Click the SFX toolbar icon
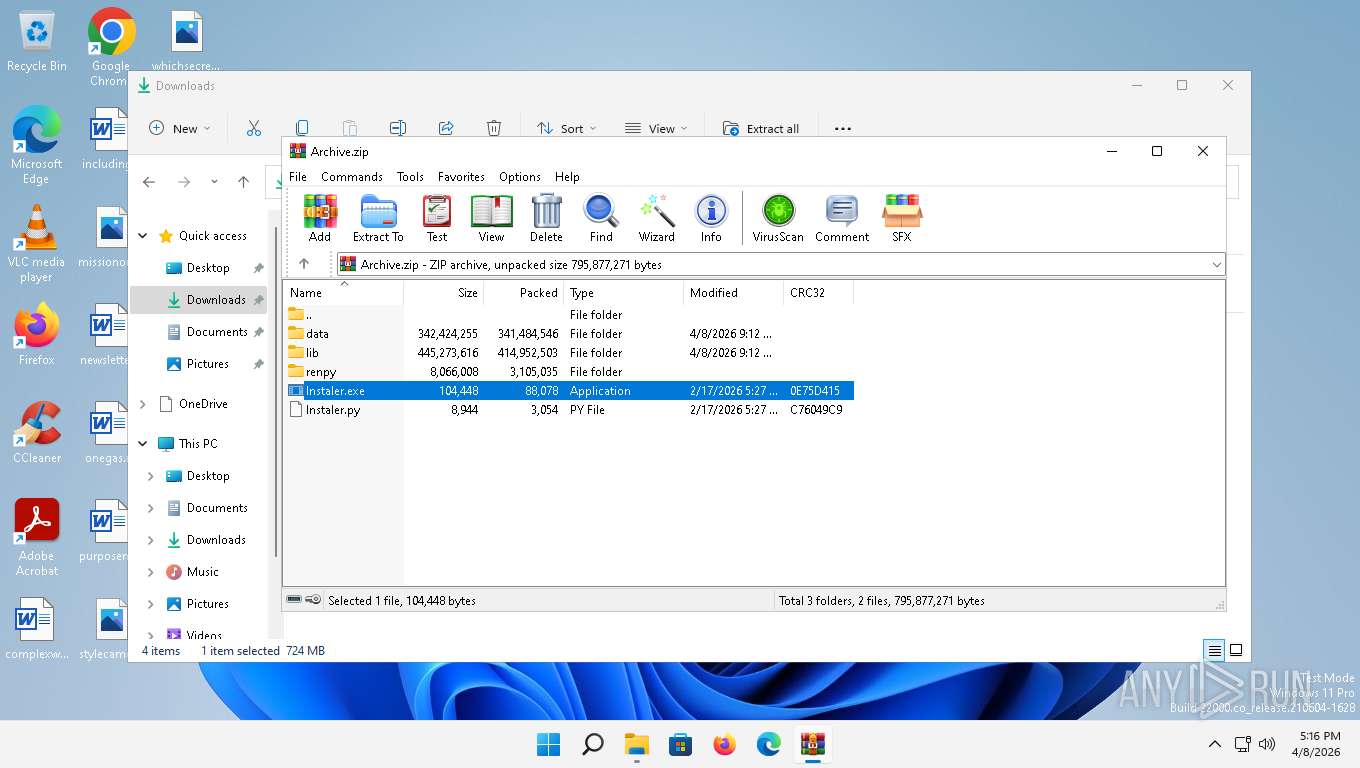 (x=901, y=219)
